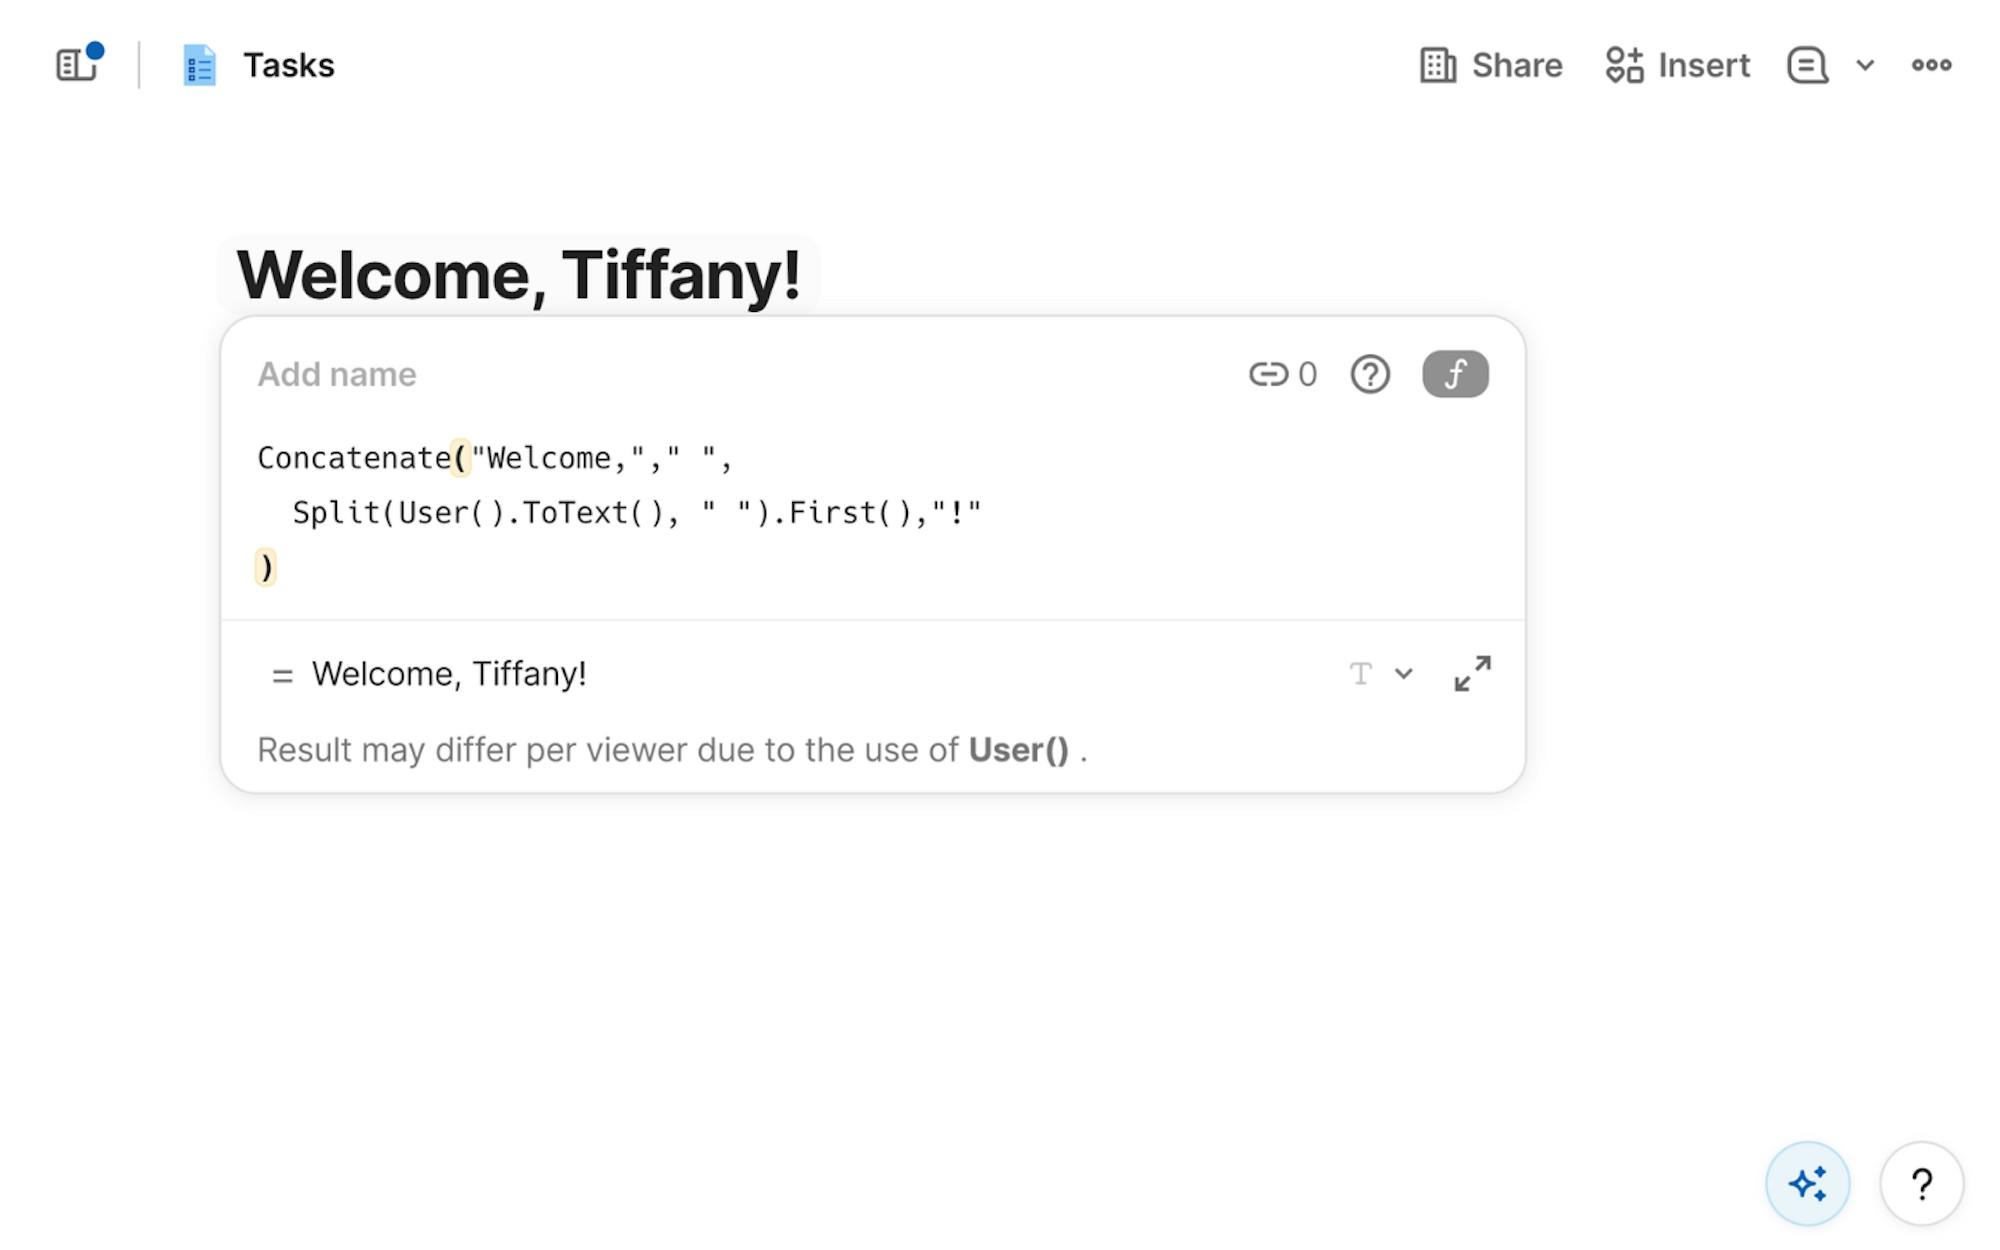Viewport: 2000px width, 1250px height.
Task: Open formula help question mark icon
Action: click(1369, 374)
